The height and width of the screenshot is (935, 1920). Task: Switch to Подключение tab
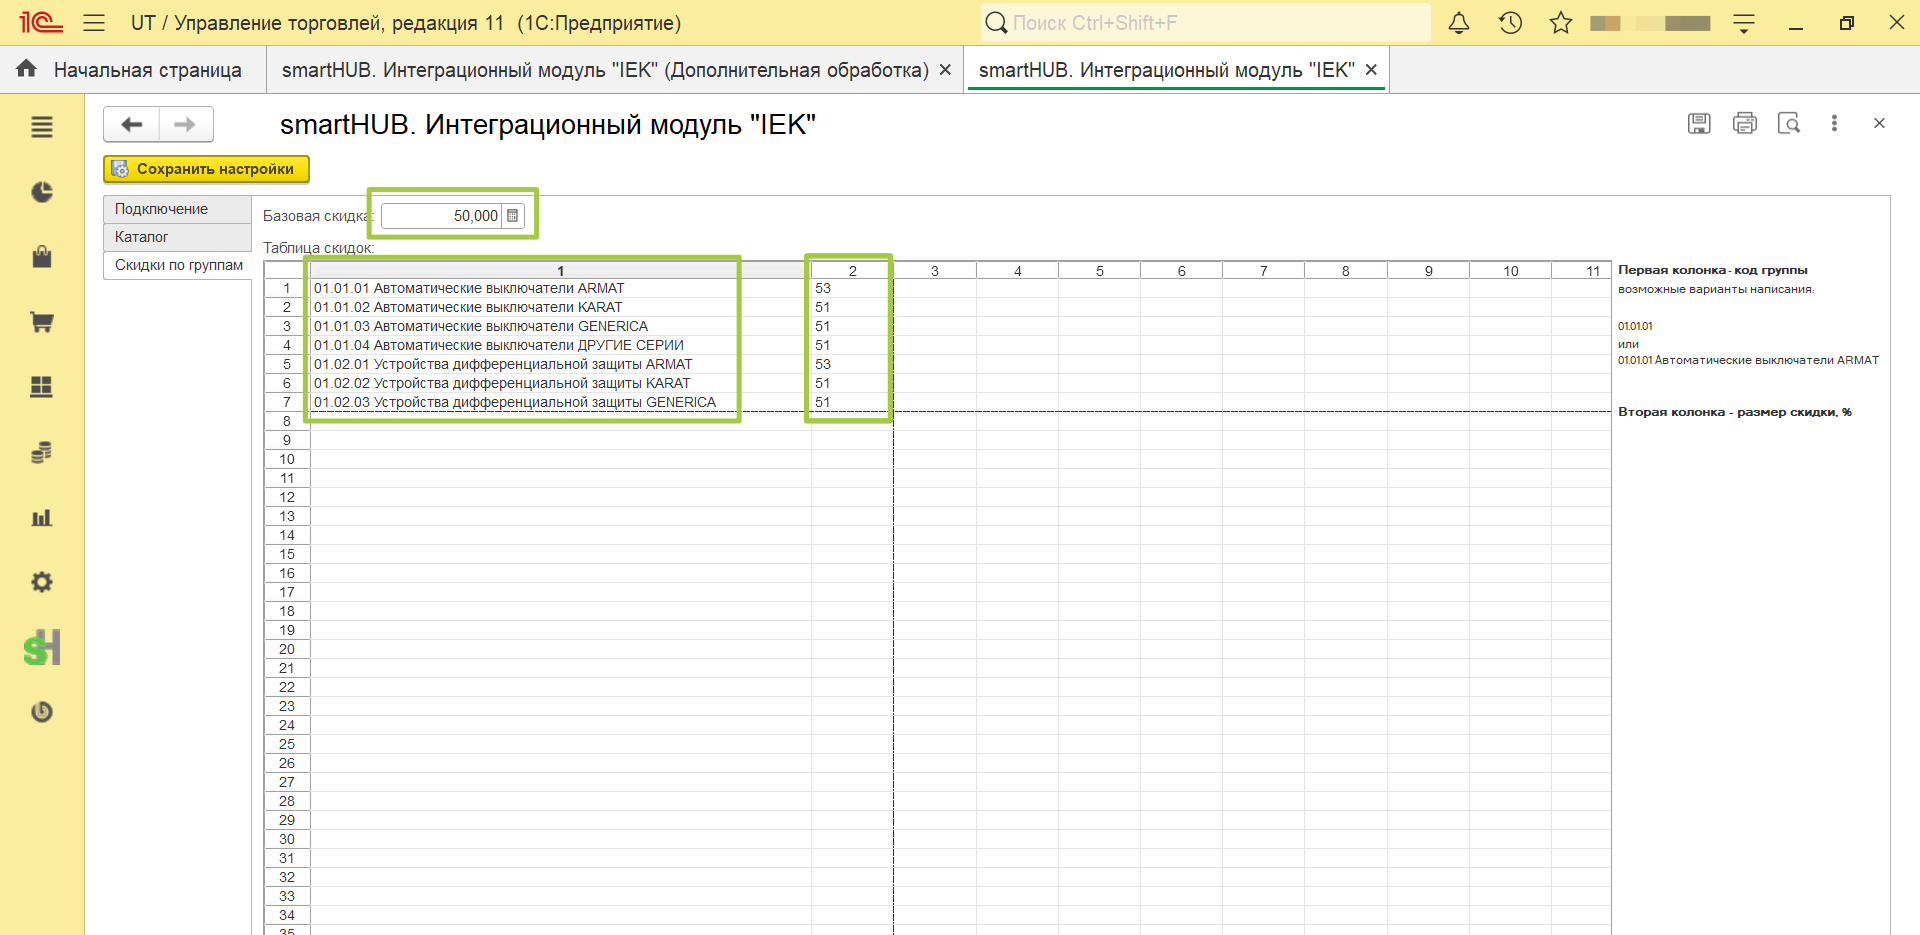[x=177, y=209]
